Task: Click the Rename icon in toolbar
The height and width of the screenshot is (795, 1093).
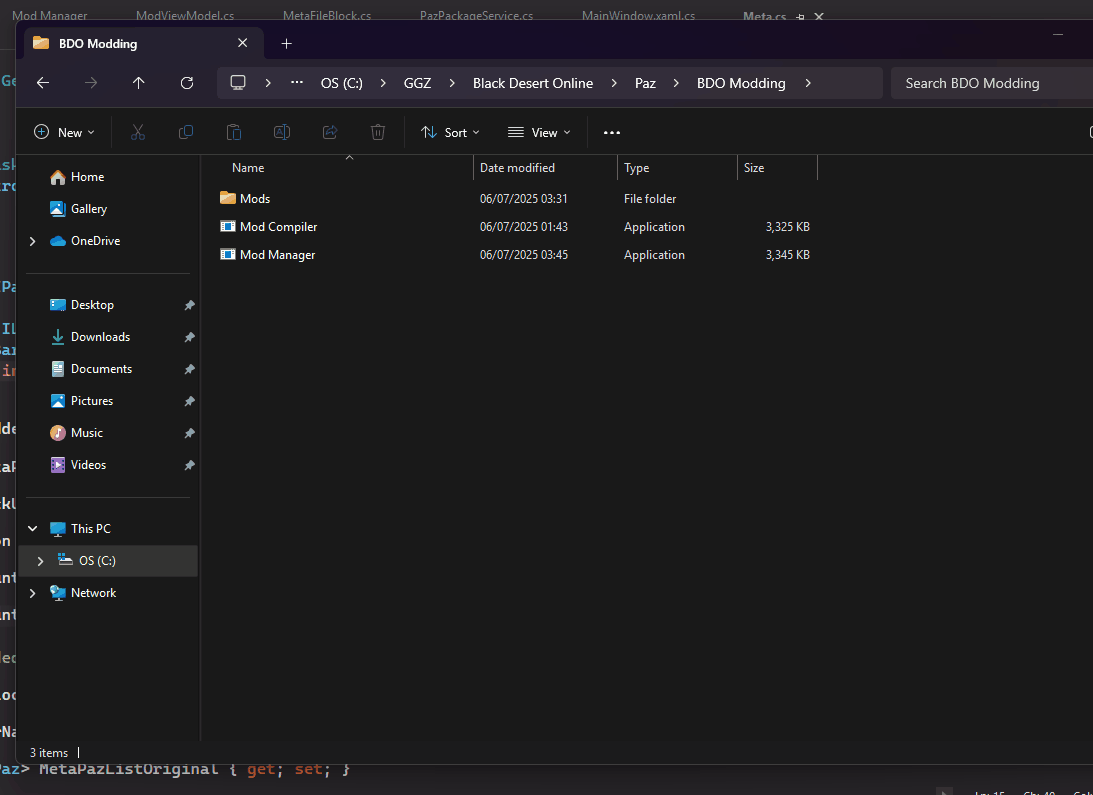Action: click(282, 132)
